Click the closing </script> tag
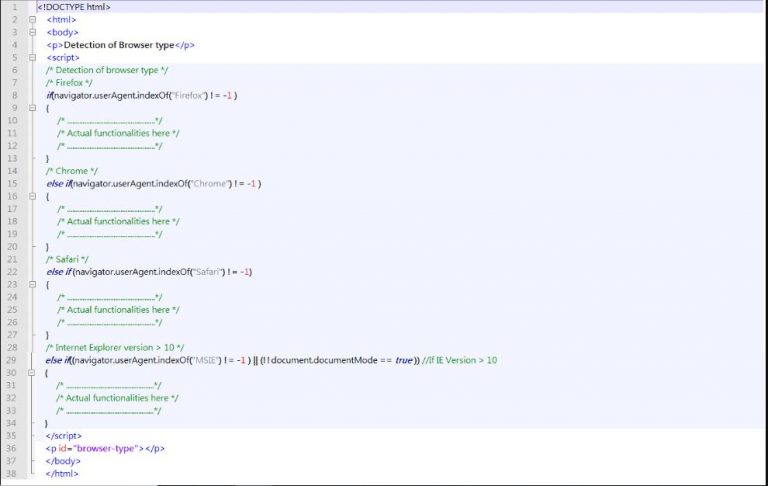The image size is (768, 486). tap(64, 436)
